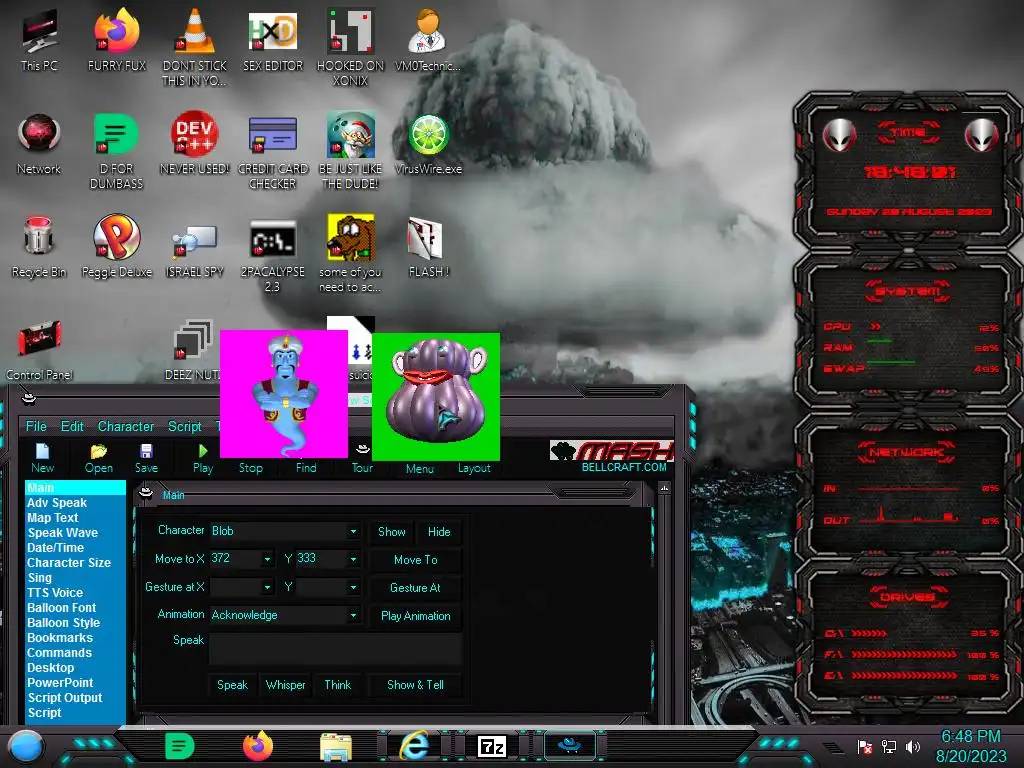Screen dimensions: 1024x768
Task: Click Menu in the MASH toolbar
Action: (x=419, y=468)
